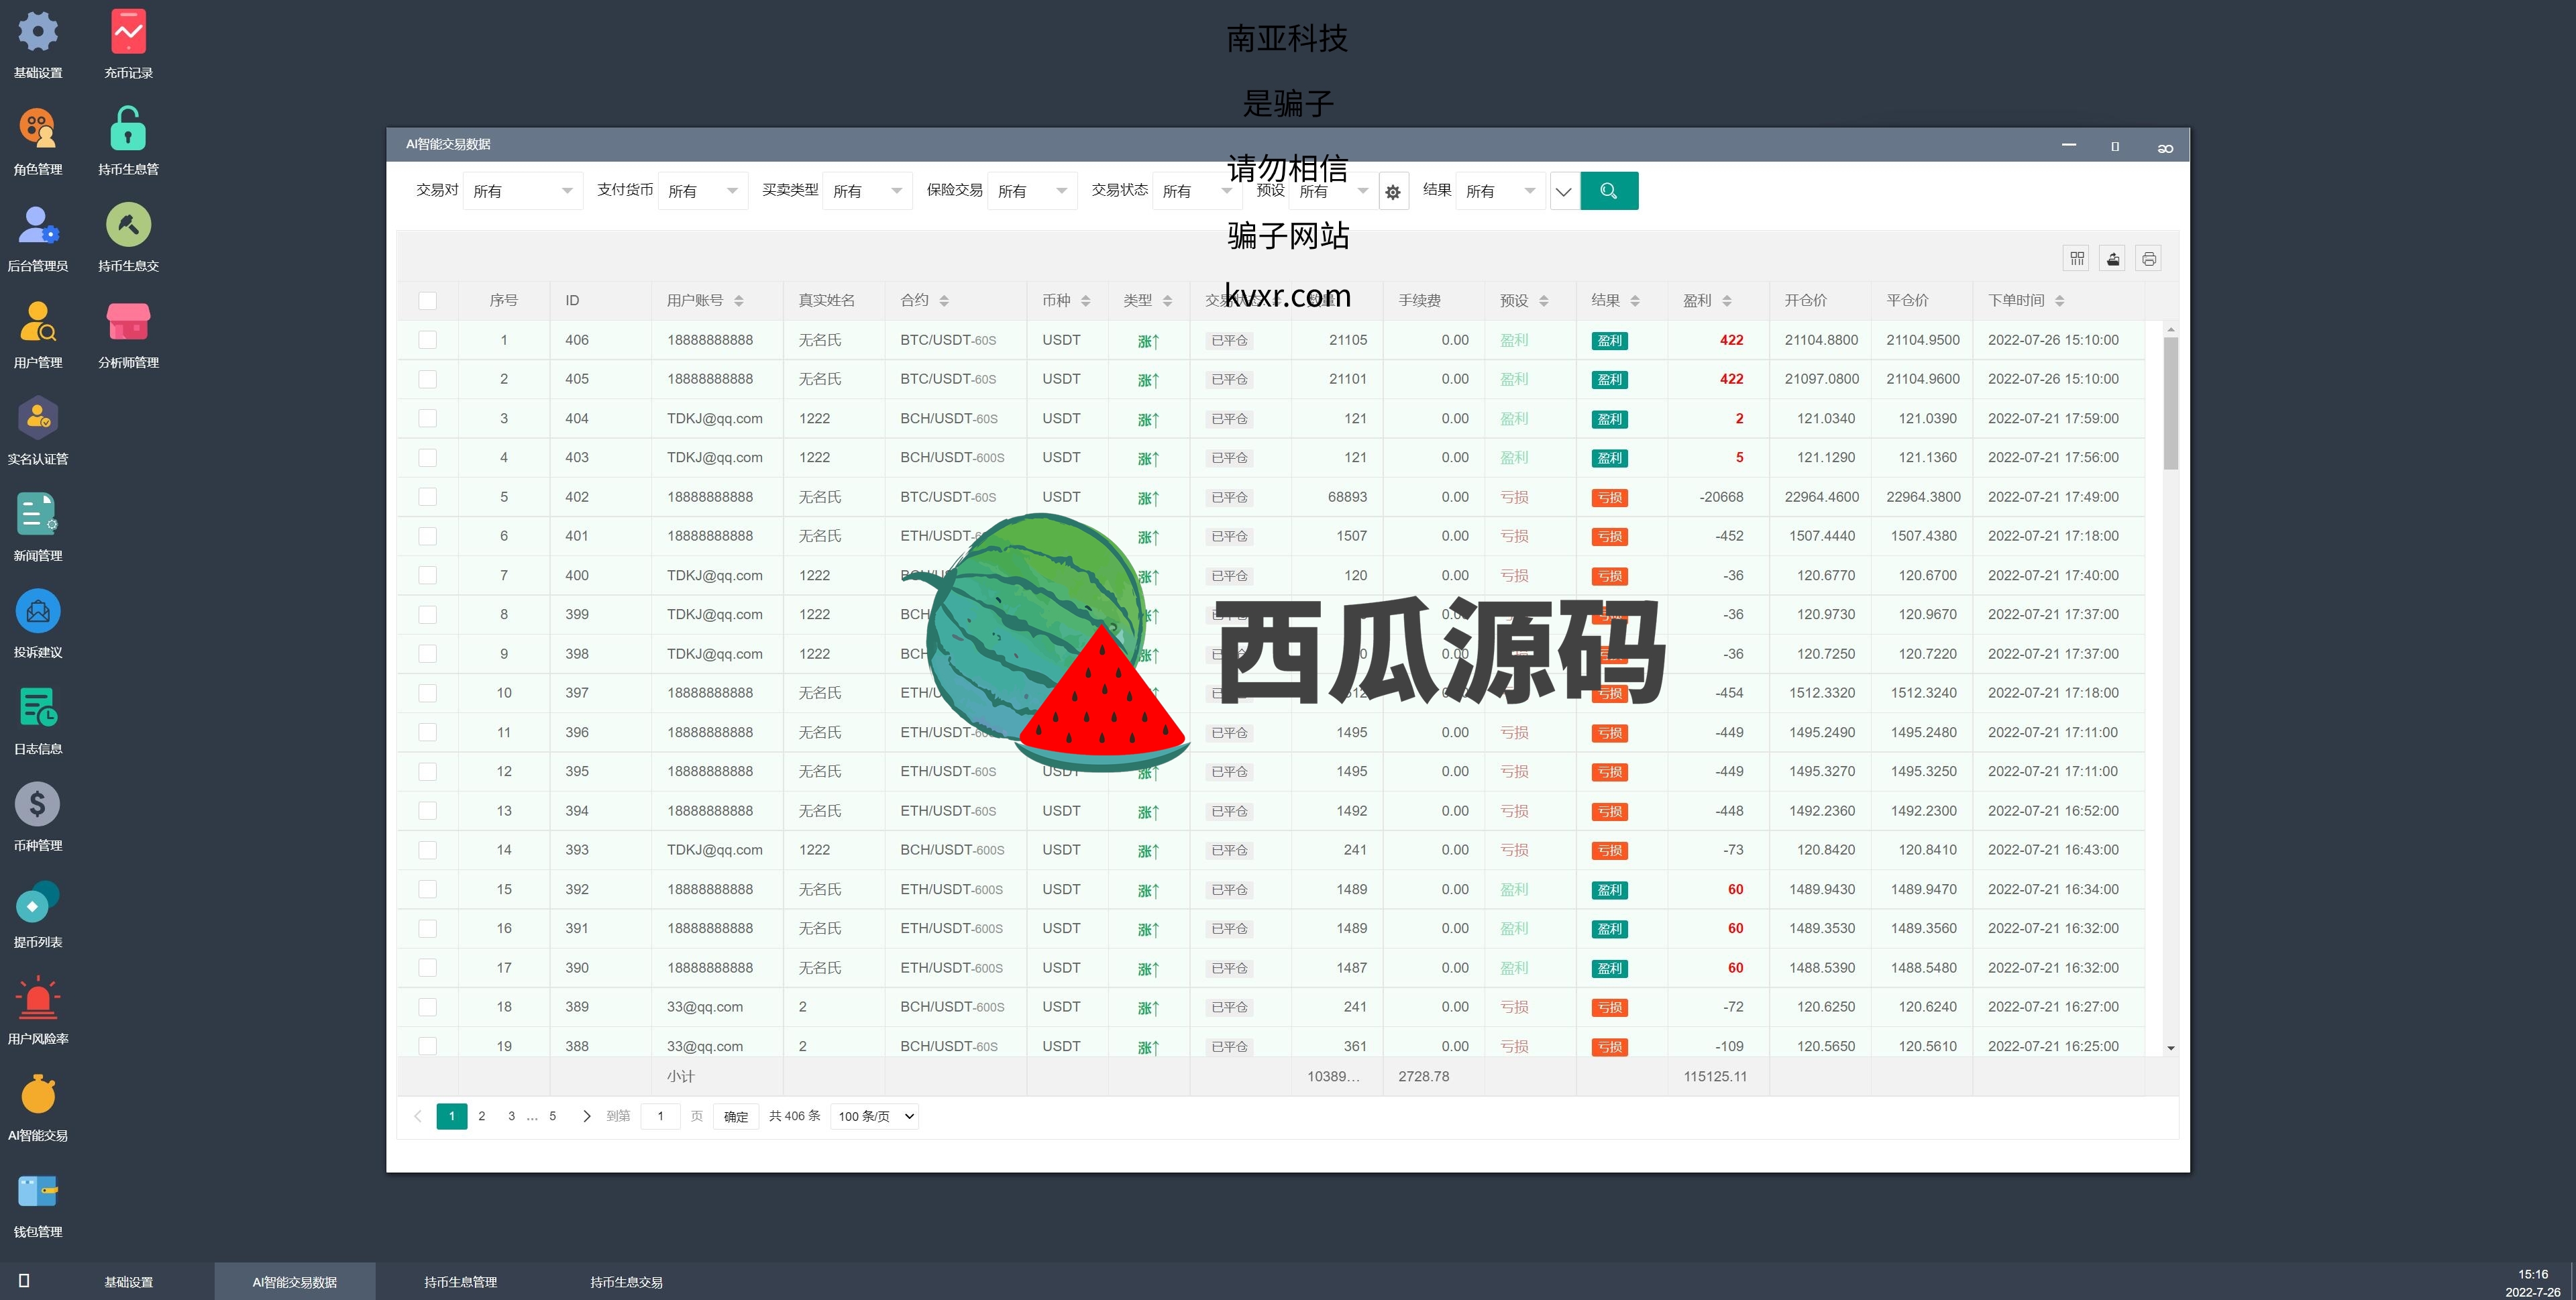Click the table export icon

tap(2113, 259)
